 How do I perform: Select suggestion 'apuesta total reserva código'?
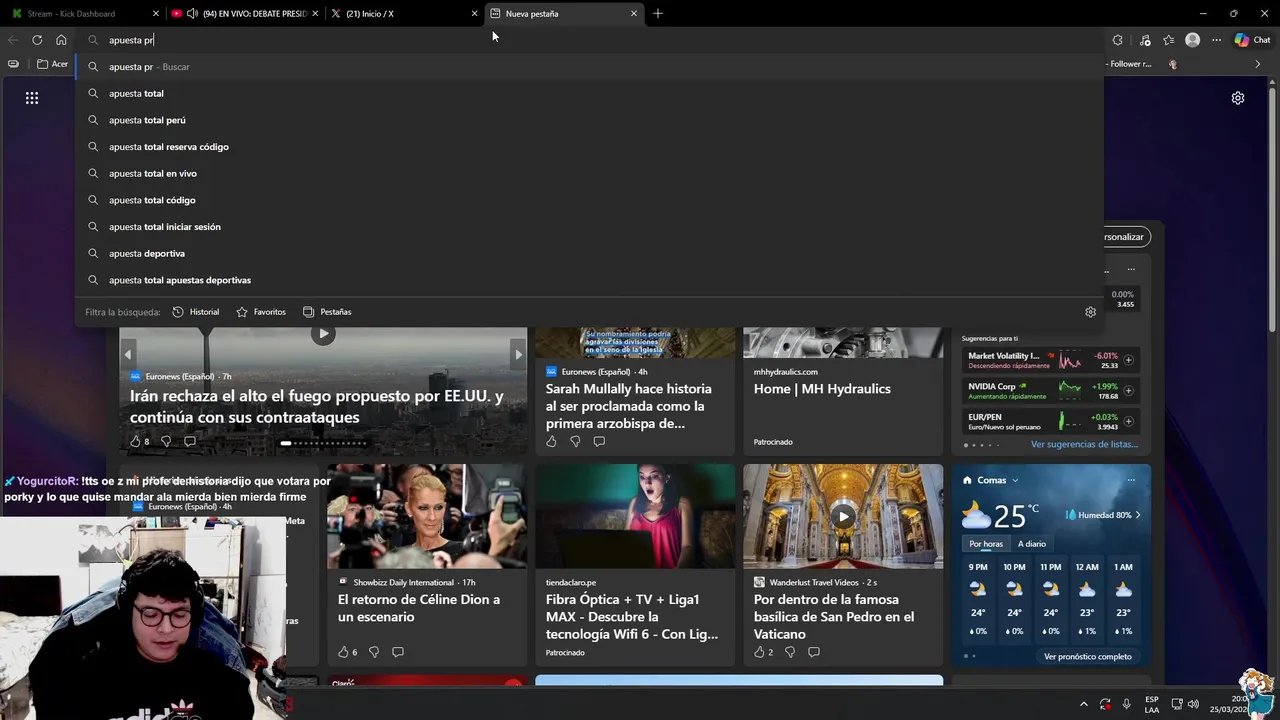pos(590,147)
